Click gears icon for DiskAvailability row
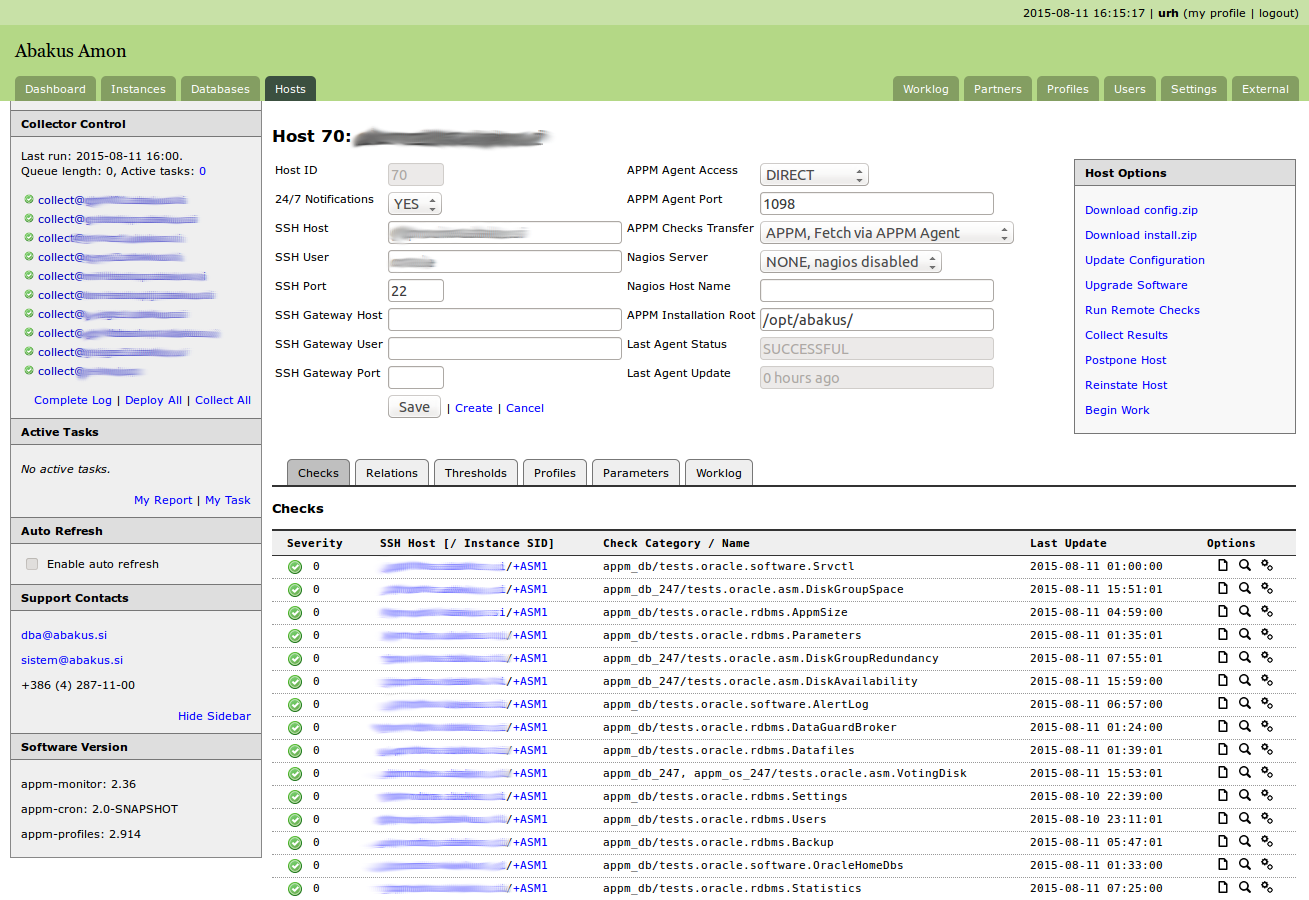Image resolution: width=1309 pixels, height=900 pixels. coord(1267,681)
